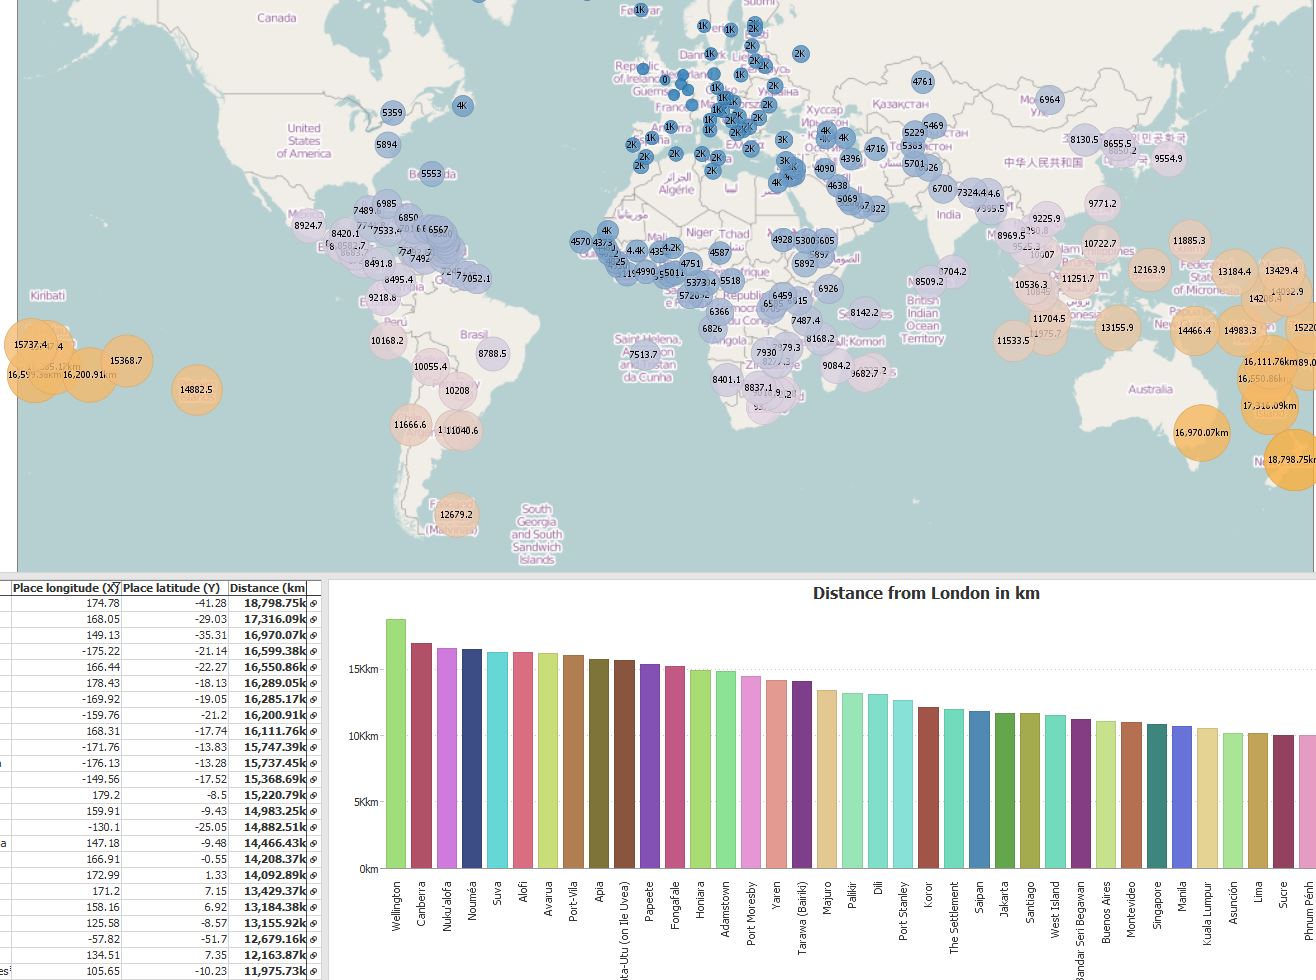Click the 10168.2 bubble on the map
1316x980 pixels.
tap(387, 340)
